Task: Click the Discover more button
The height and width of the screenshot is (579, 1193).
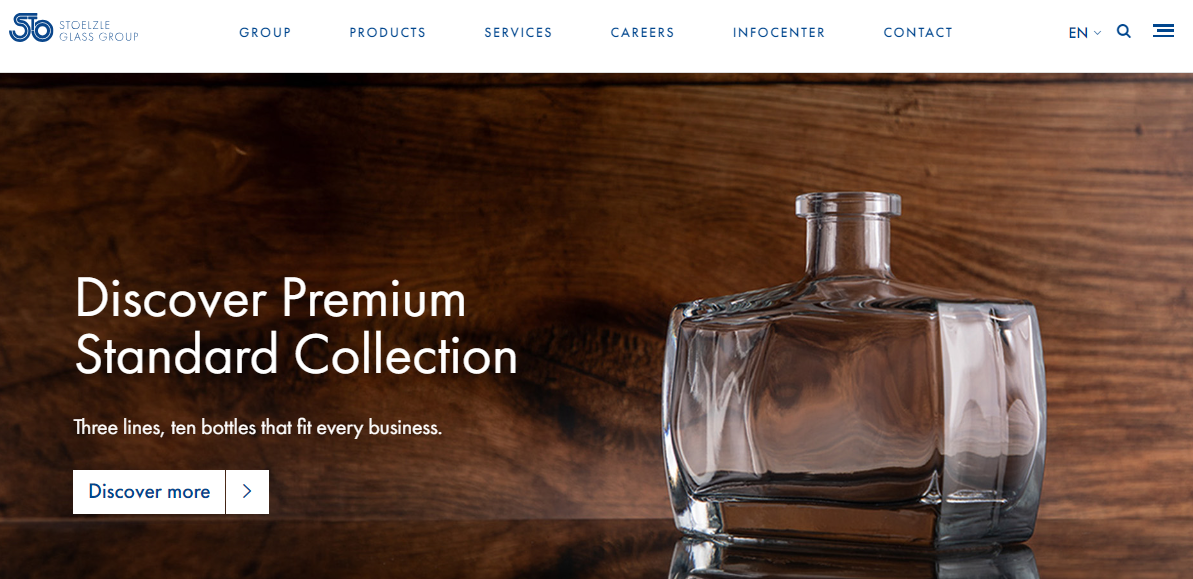Action: click(149, 492)
